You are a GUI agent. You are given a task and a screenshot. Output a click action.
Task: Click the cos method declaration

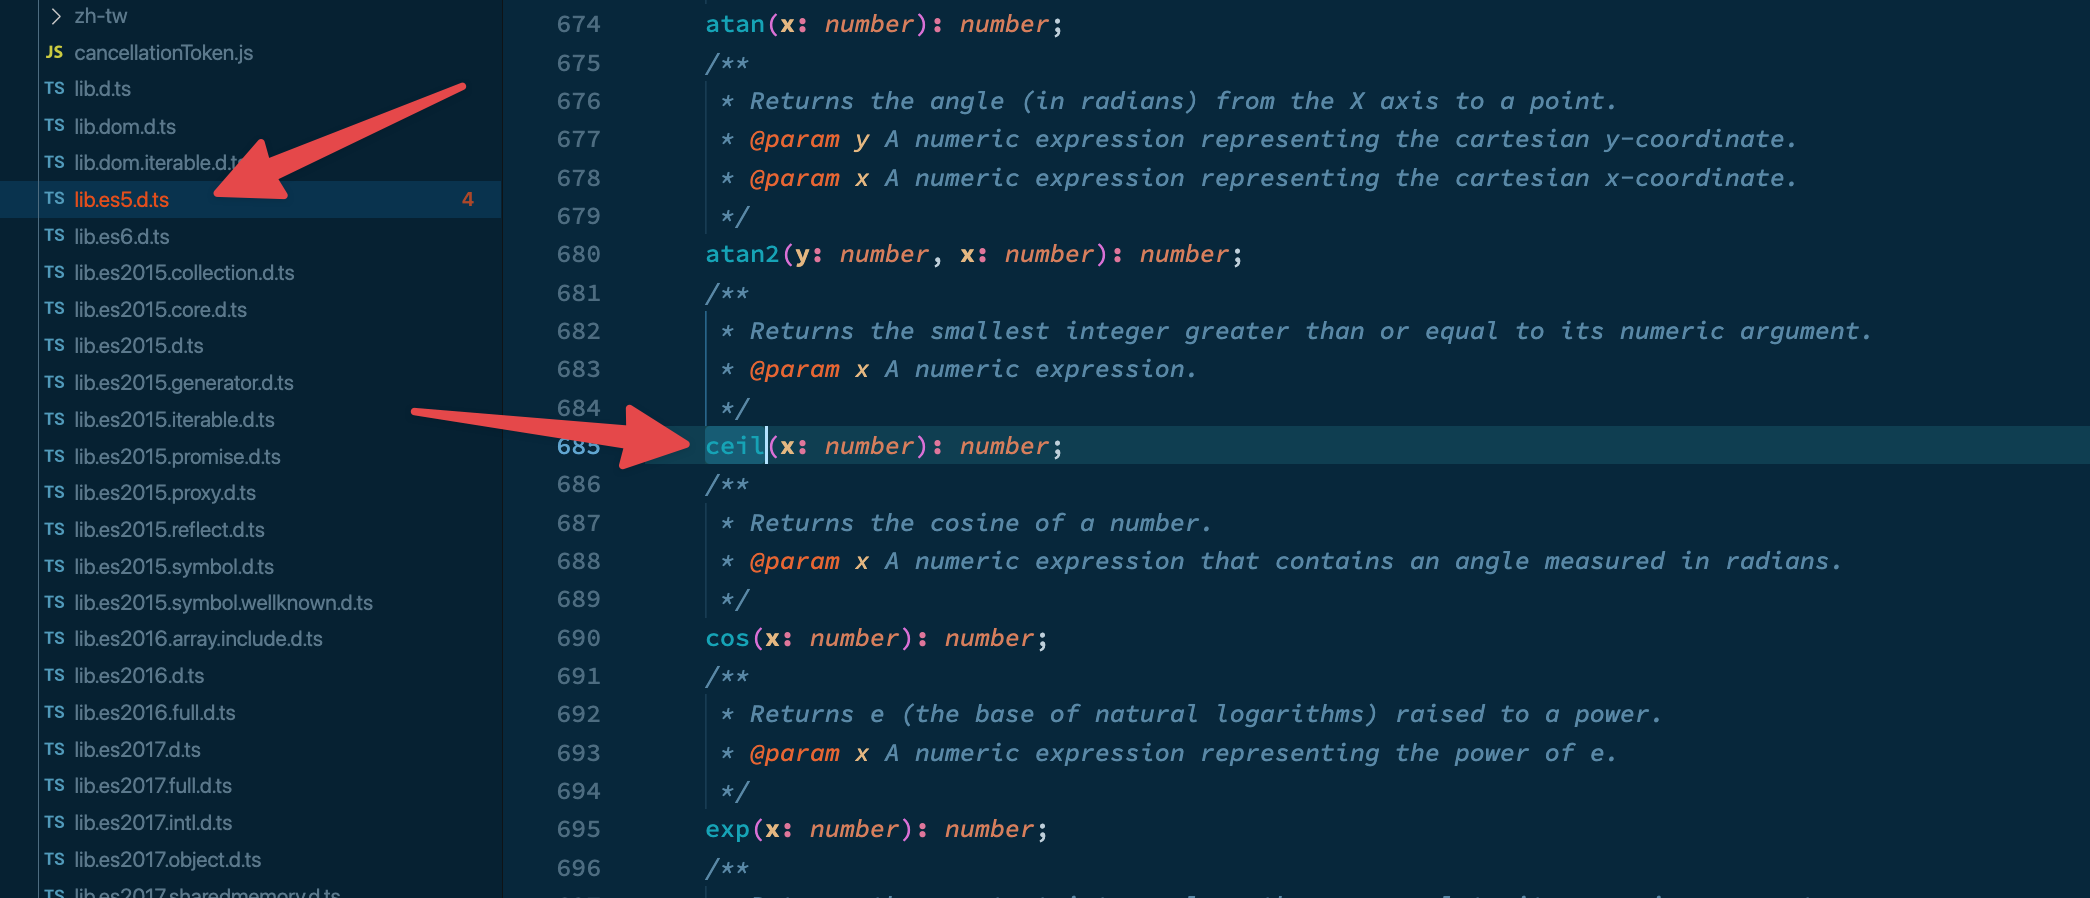[x=727, y=638]
